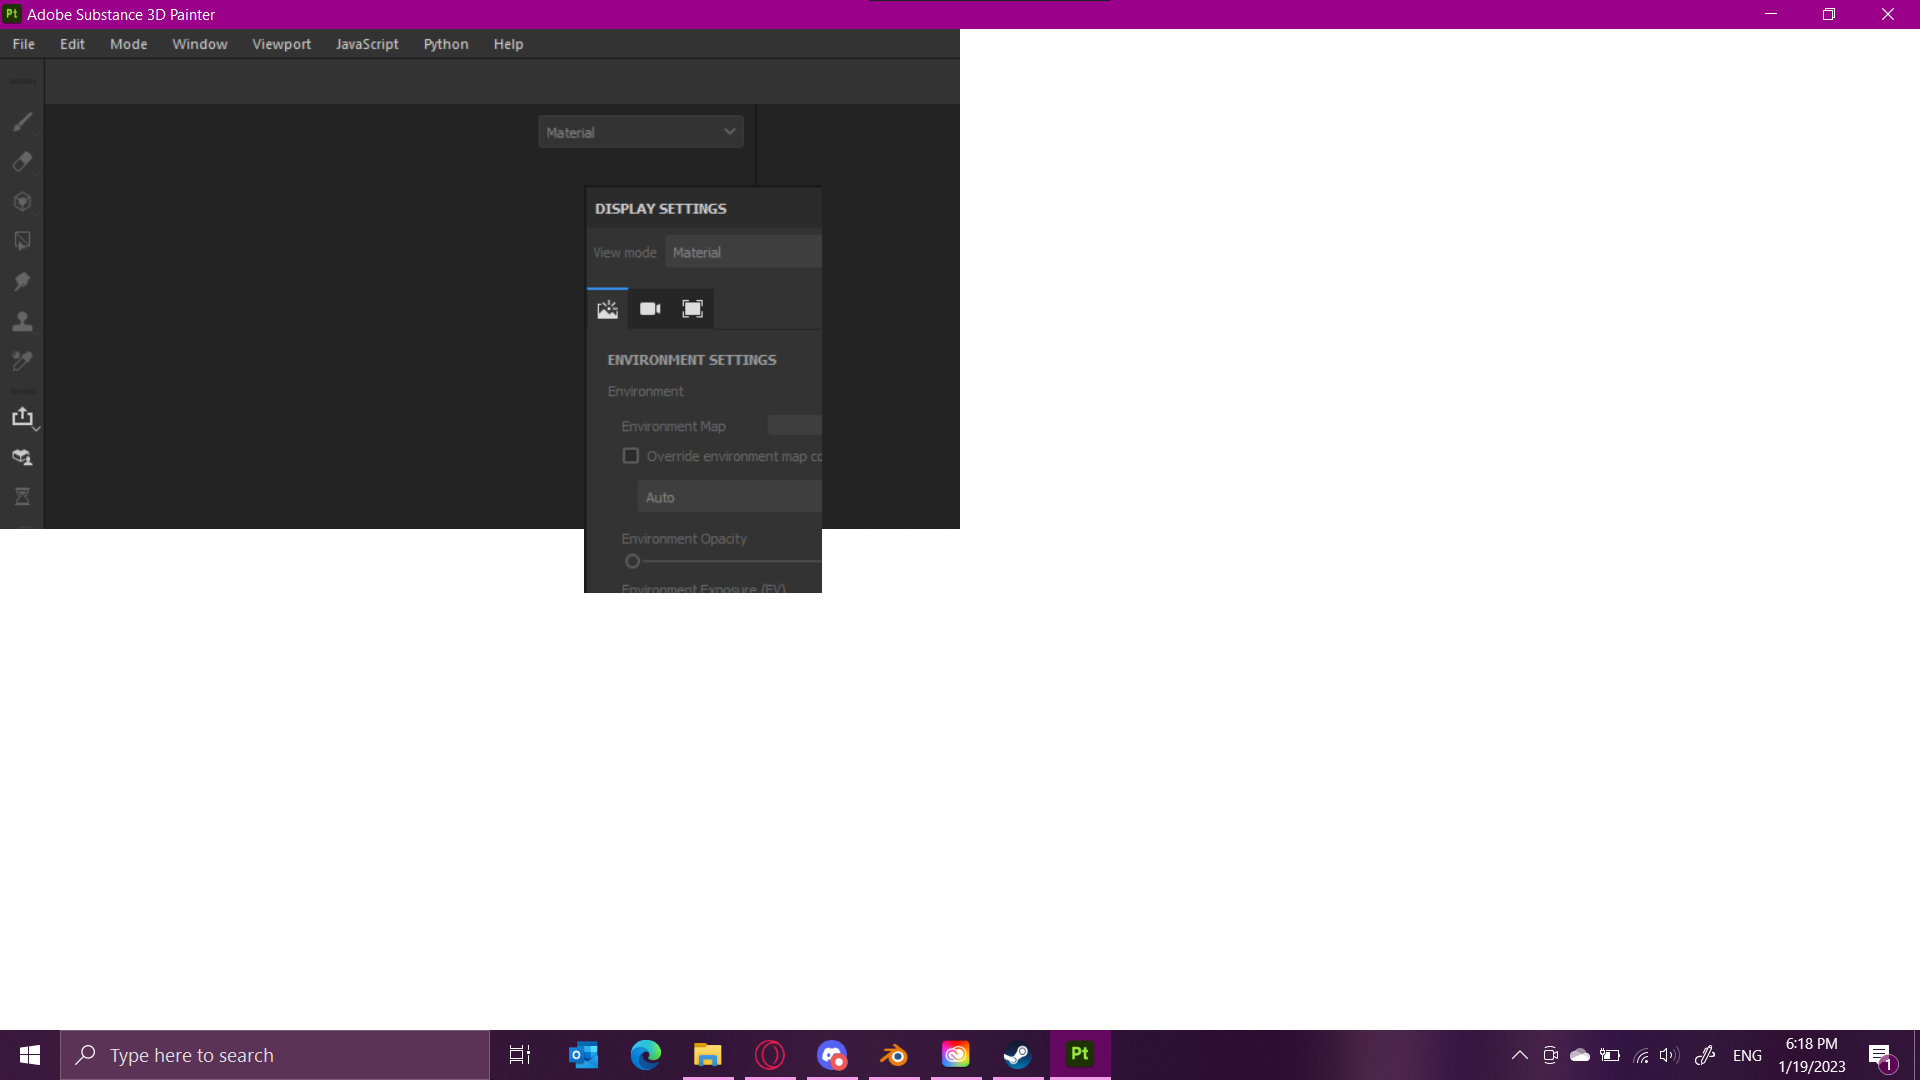This screenshot has height=1080, width=1920.
Task: Open the Viewport menu
Action: tap(281, 44)
